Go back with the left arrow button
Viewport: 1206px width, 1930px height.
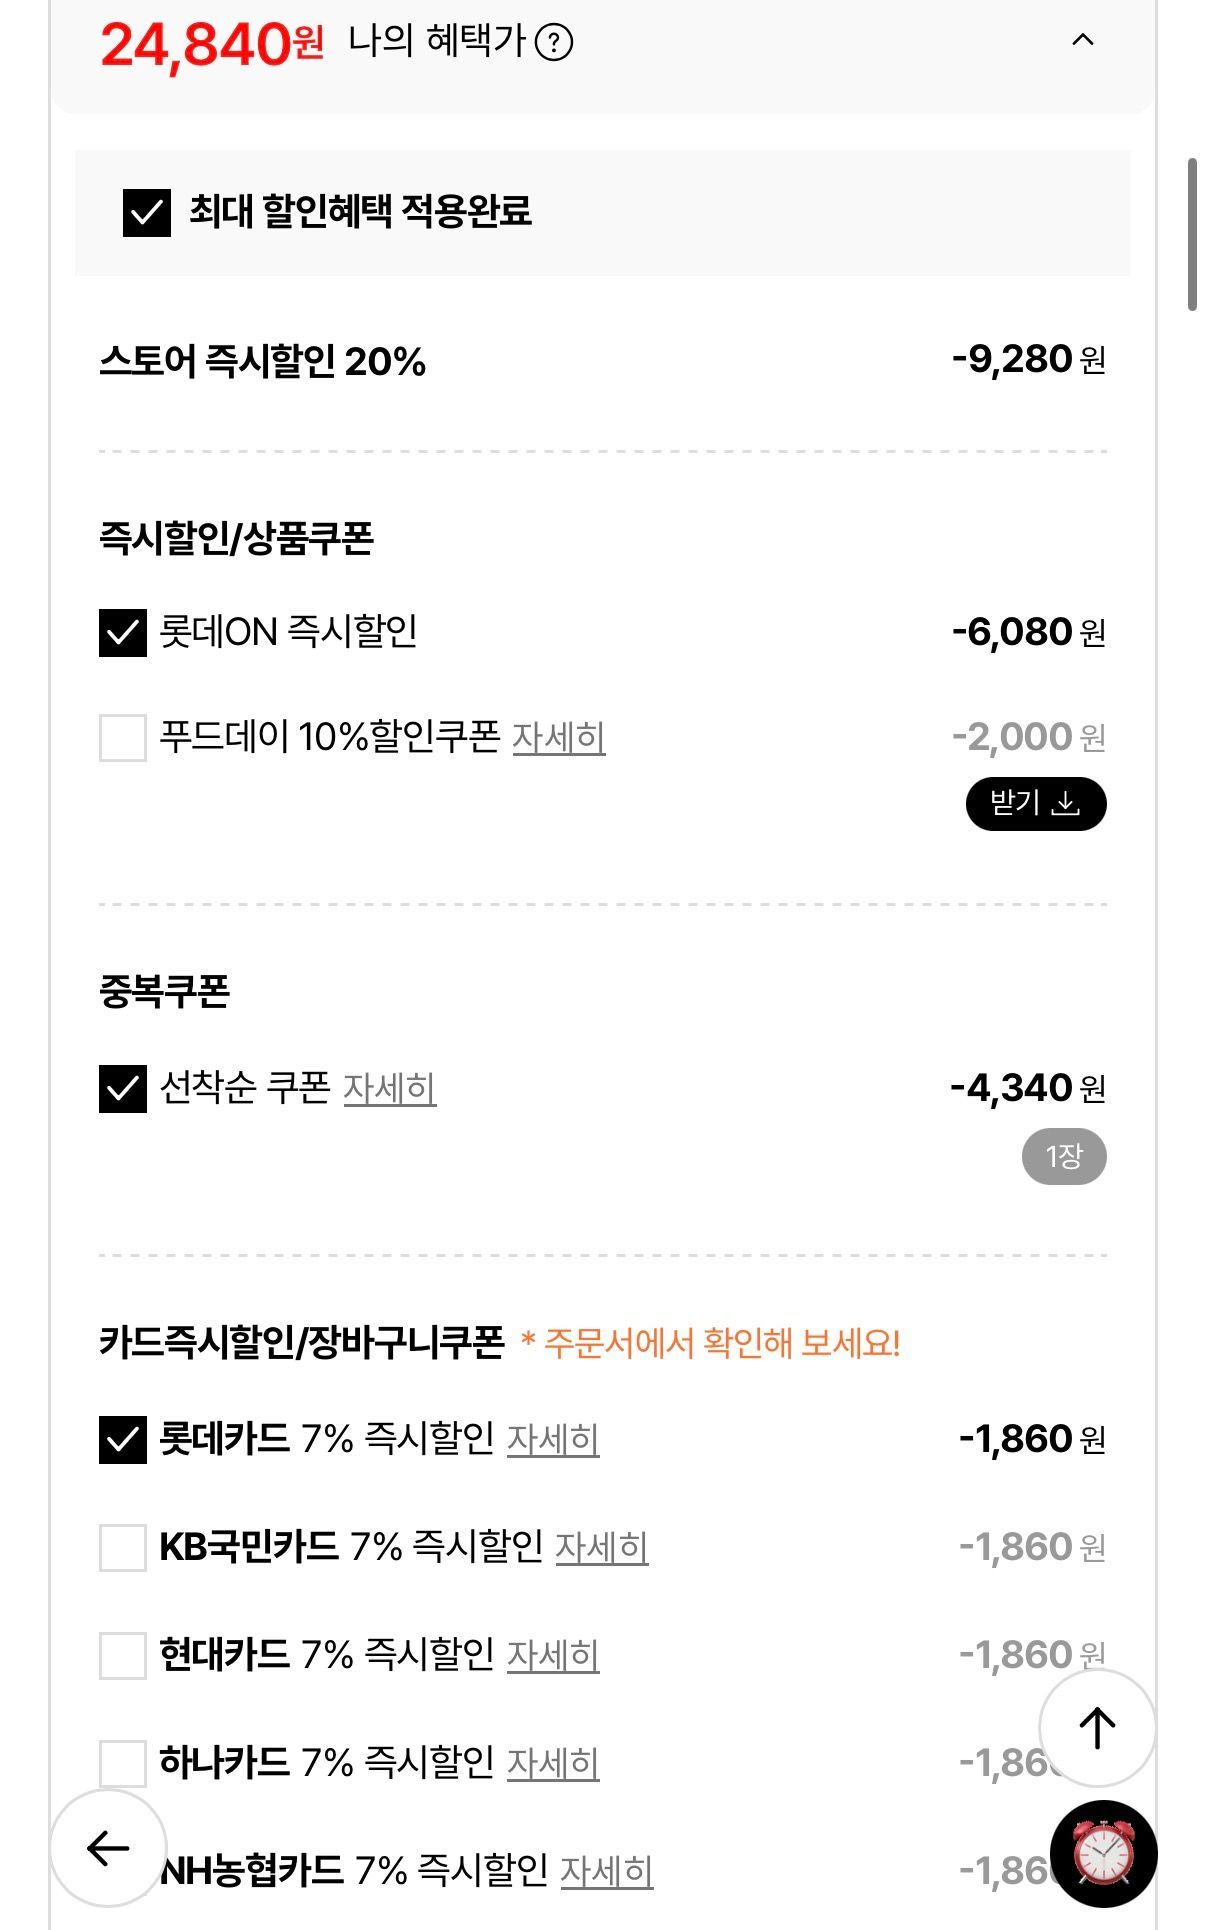pyautogui.click(x=108, y=1848)
